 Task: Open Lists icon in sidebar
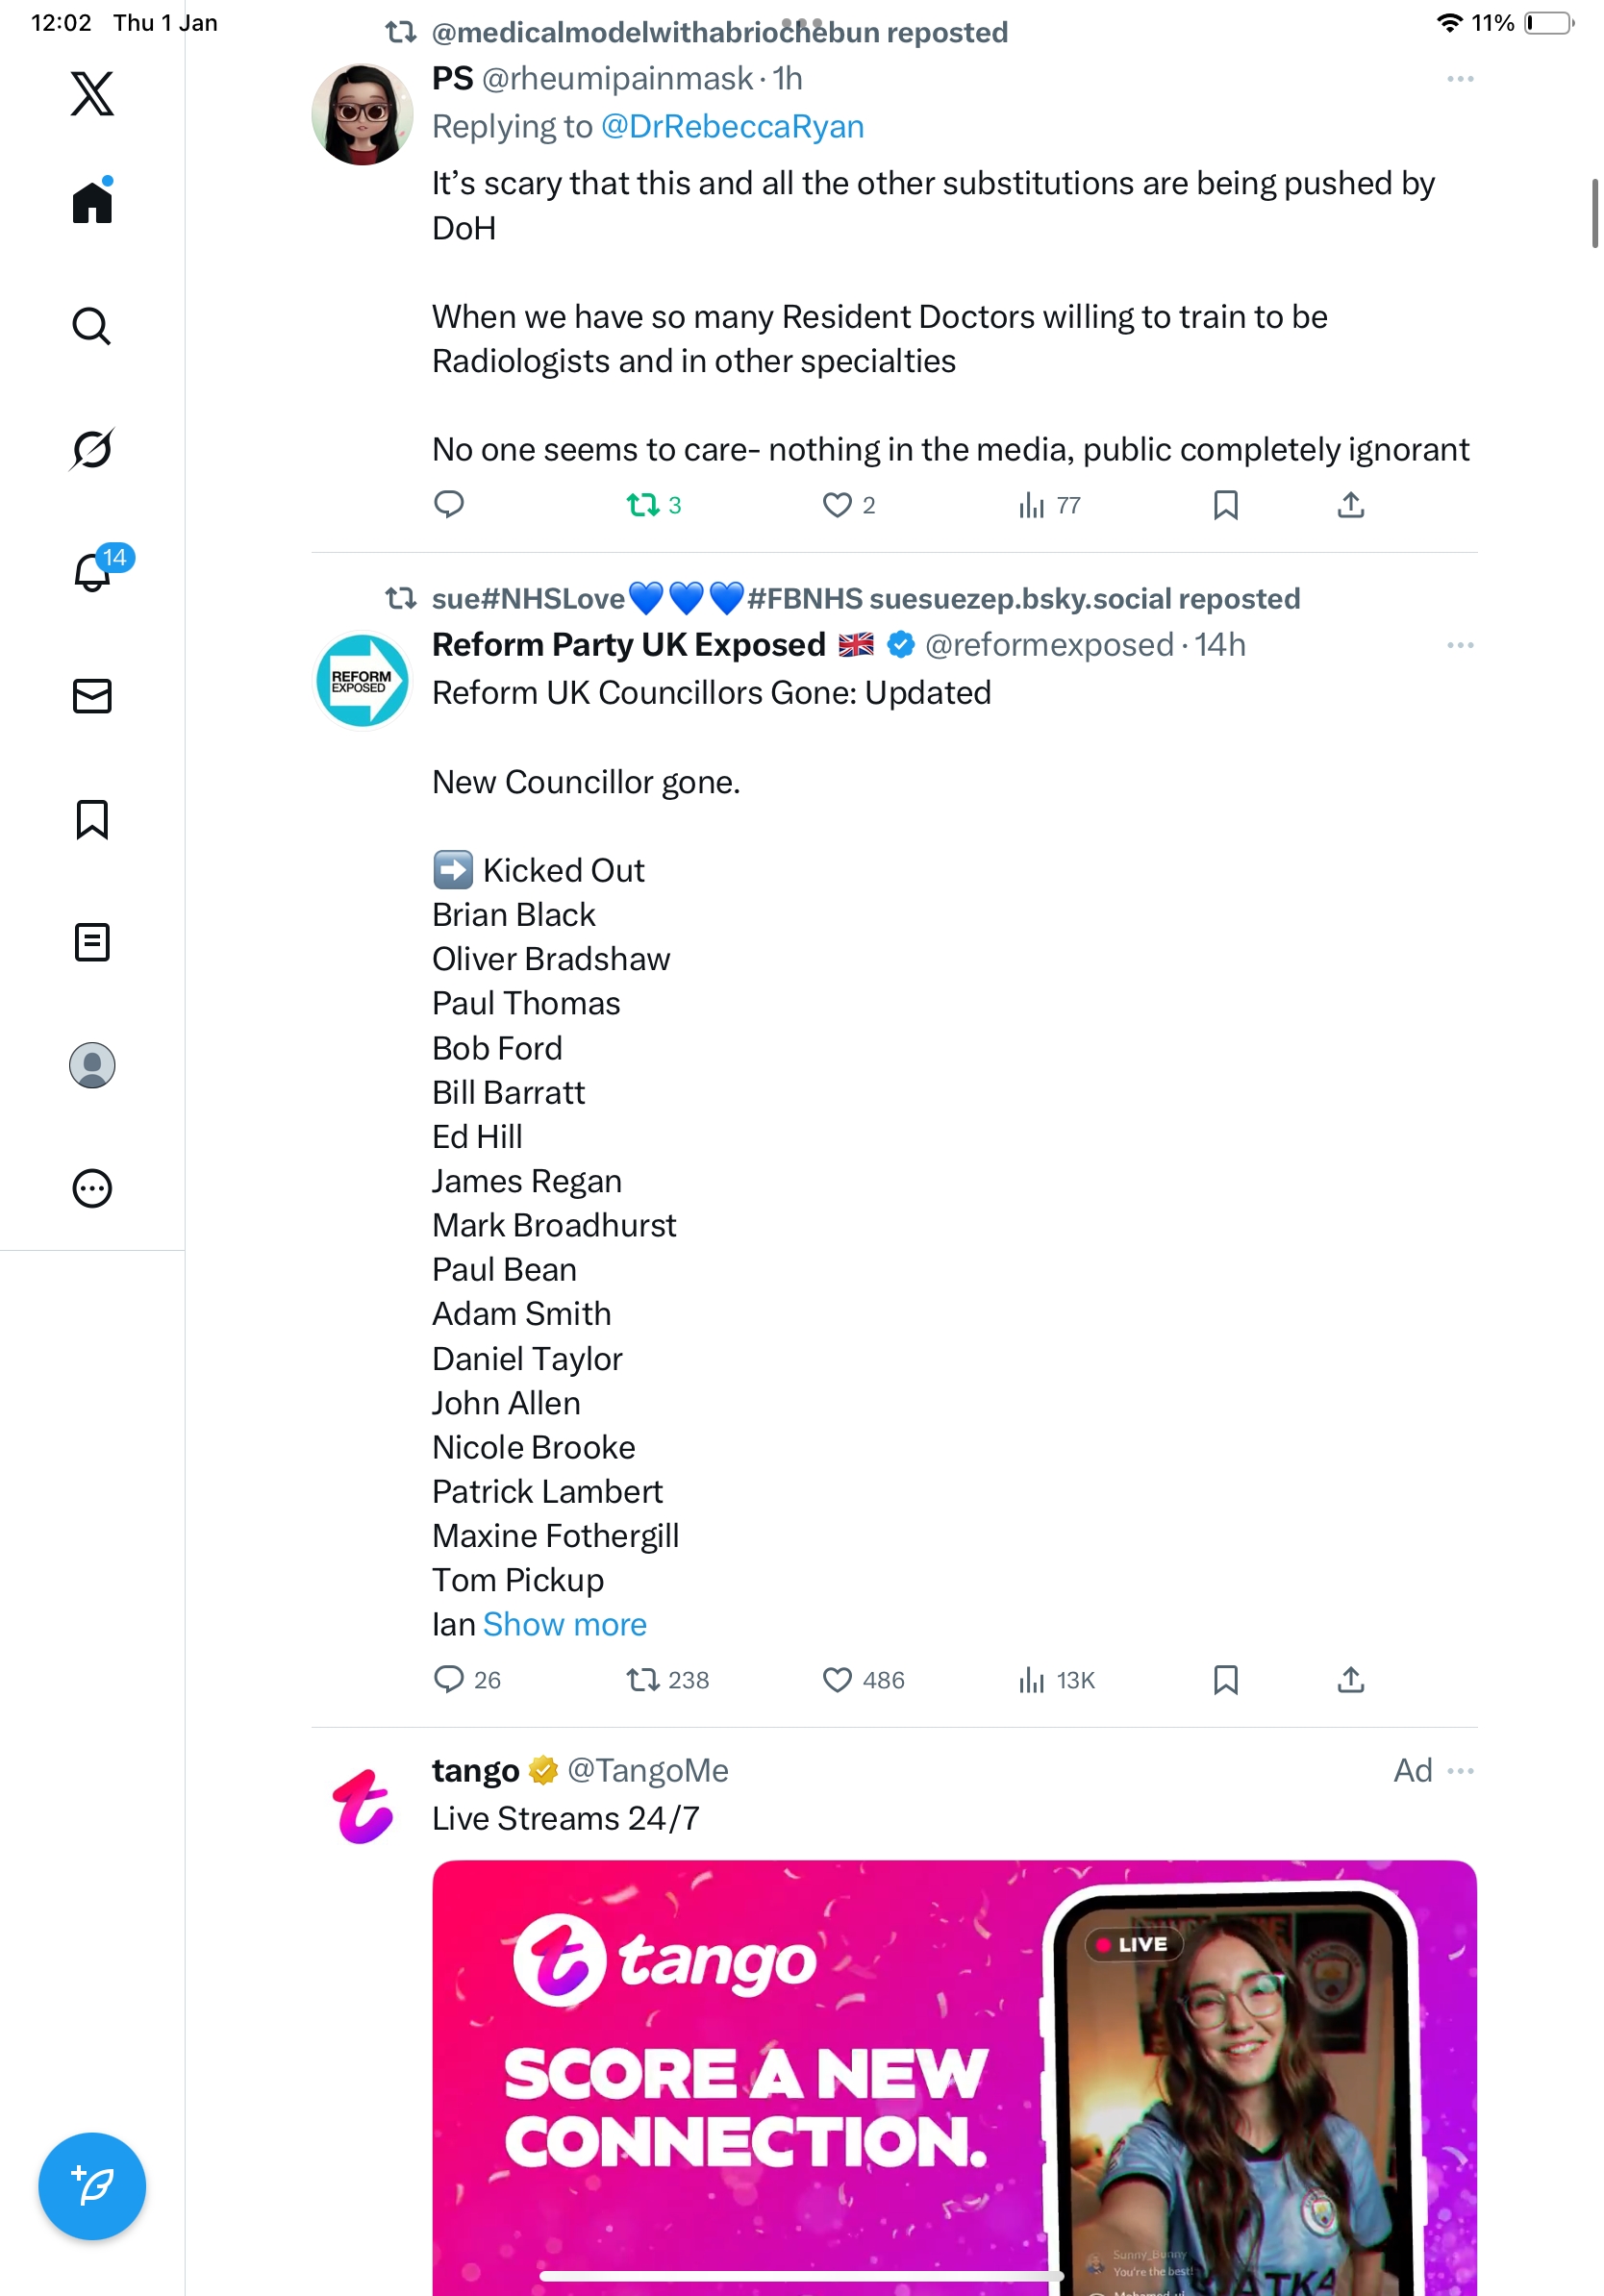pyautogui.click(x=92, y=942)
